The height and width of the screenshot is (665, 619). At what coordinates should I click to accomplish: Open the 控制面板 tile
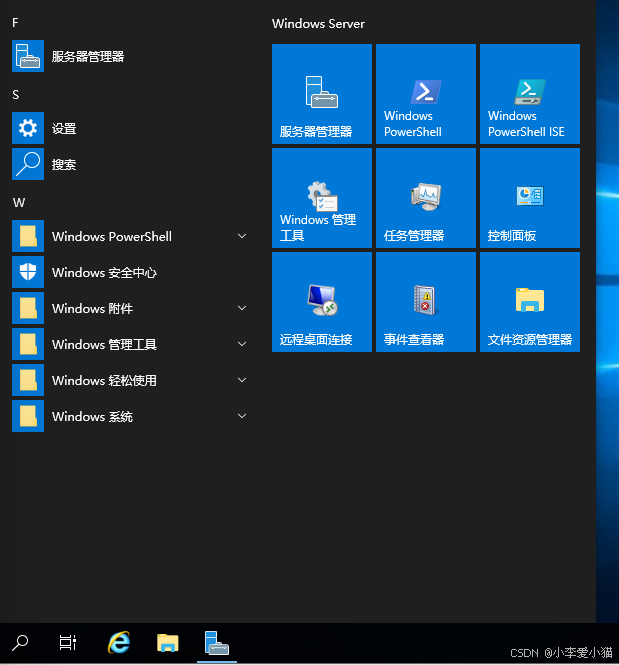coord(530,198)
